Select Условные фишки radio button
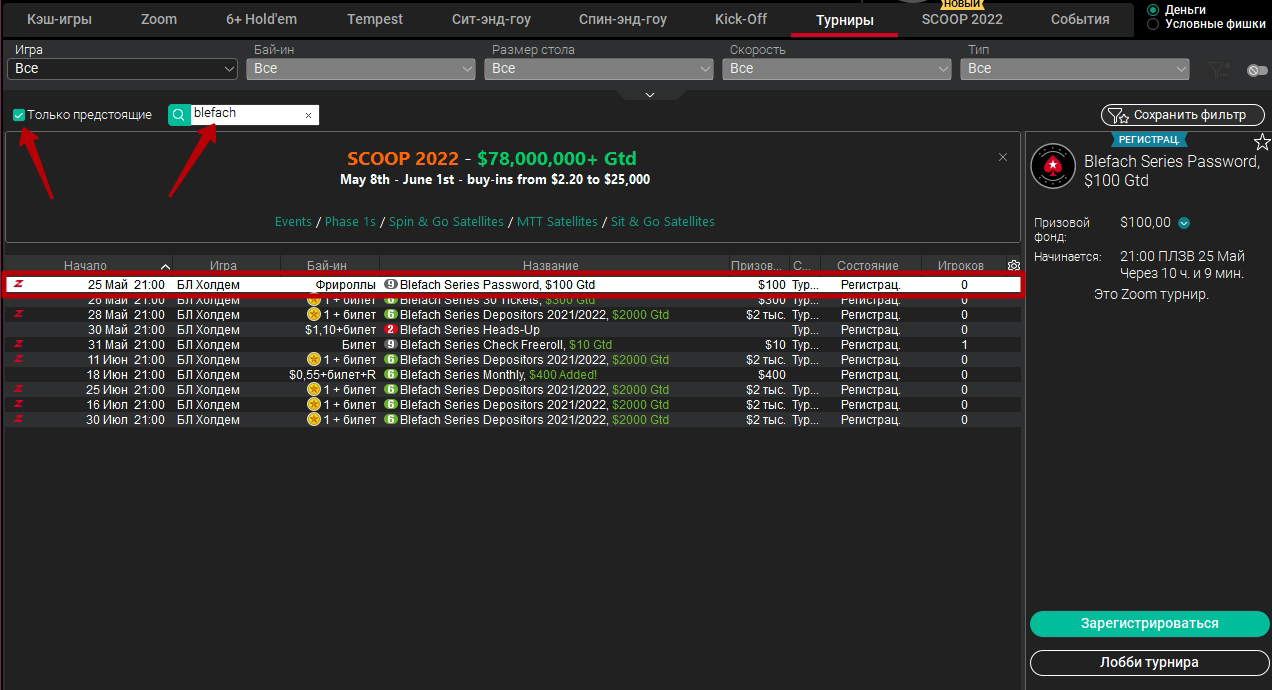The width and height of the screenshot is (1272, 690). point(1153,24)
